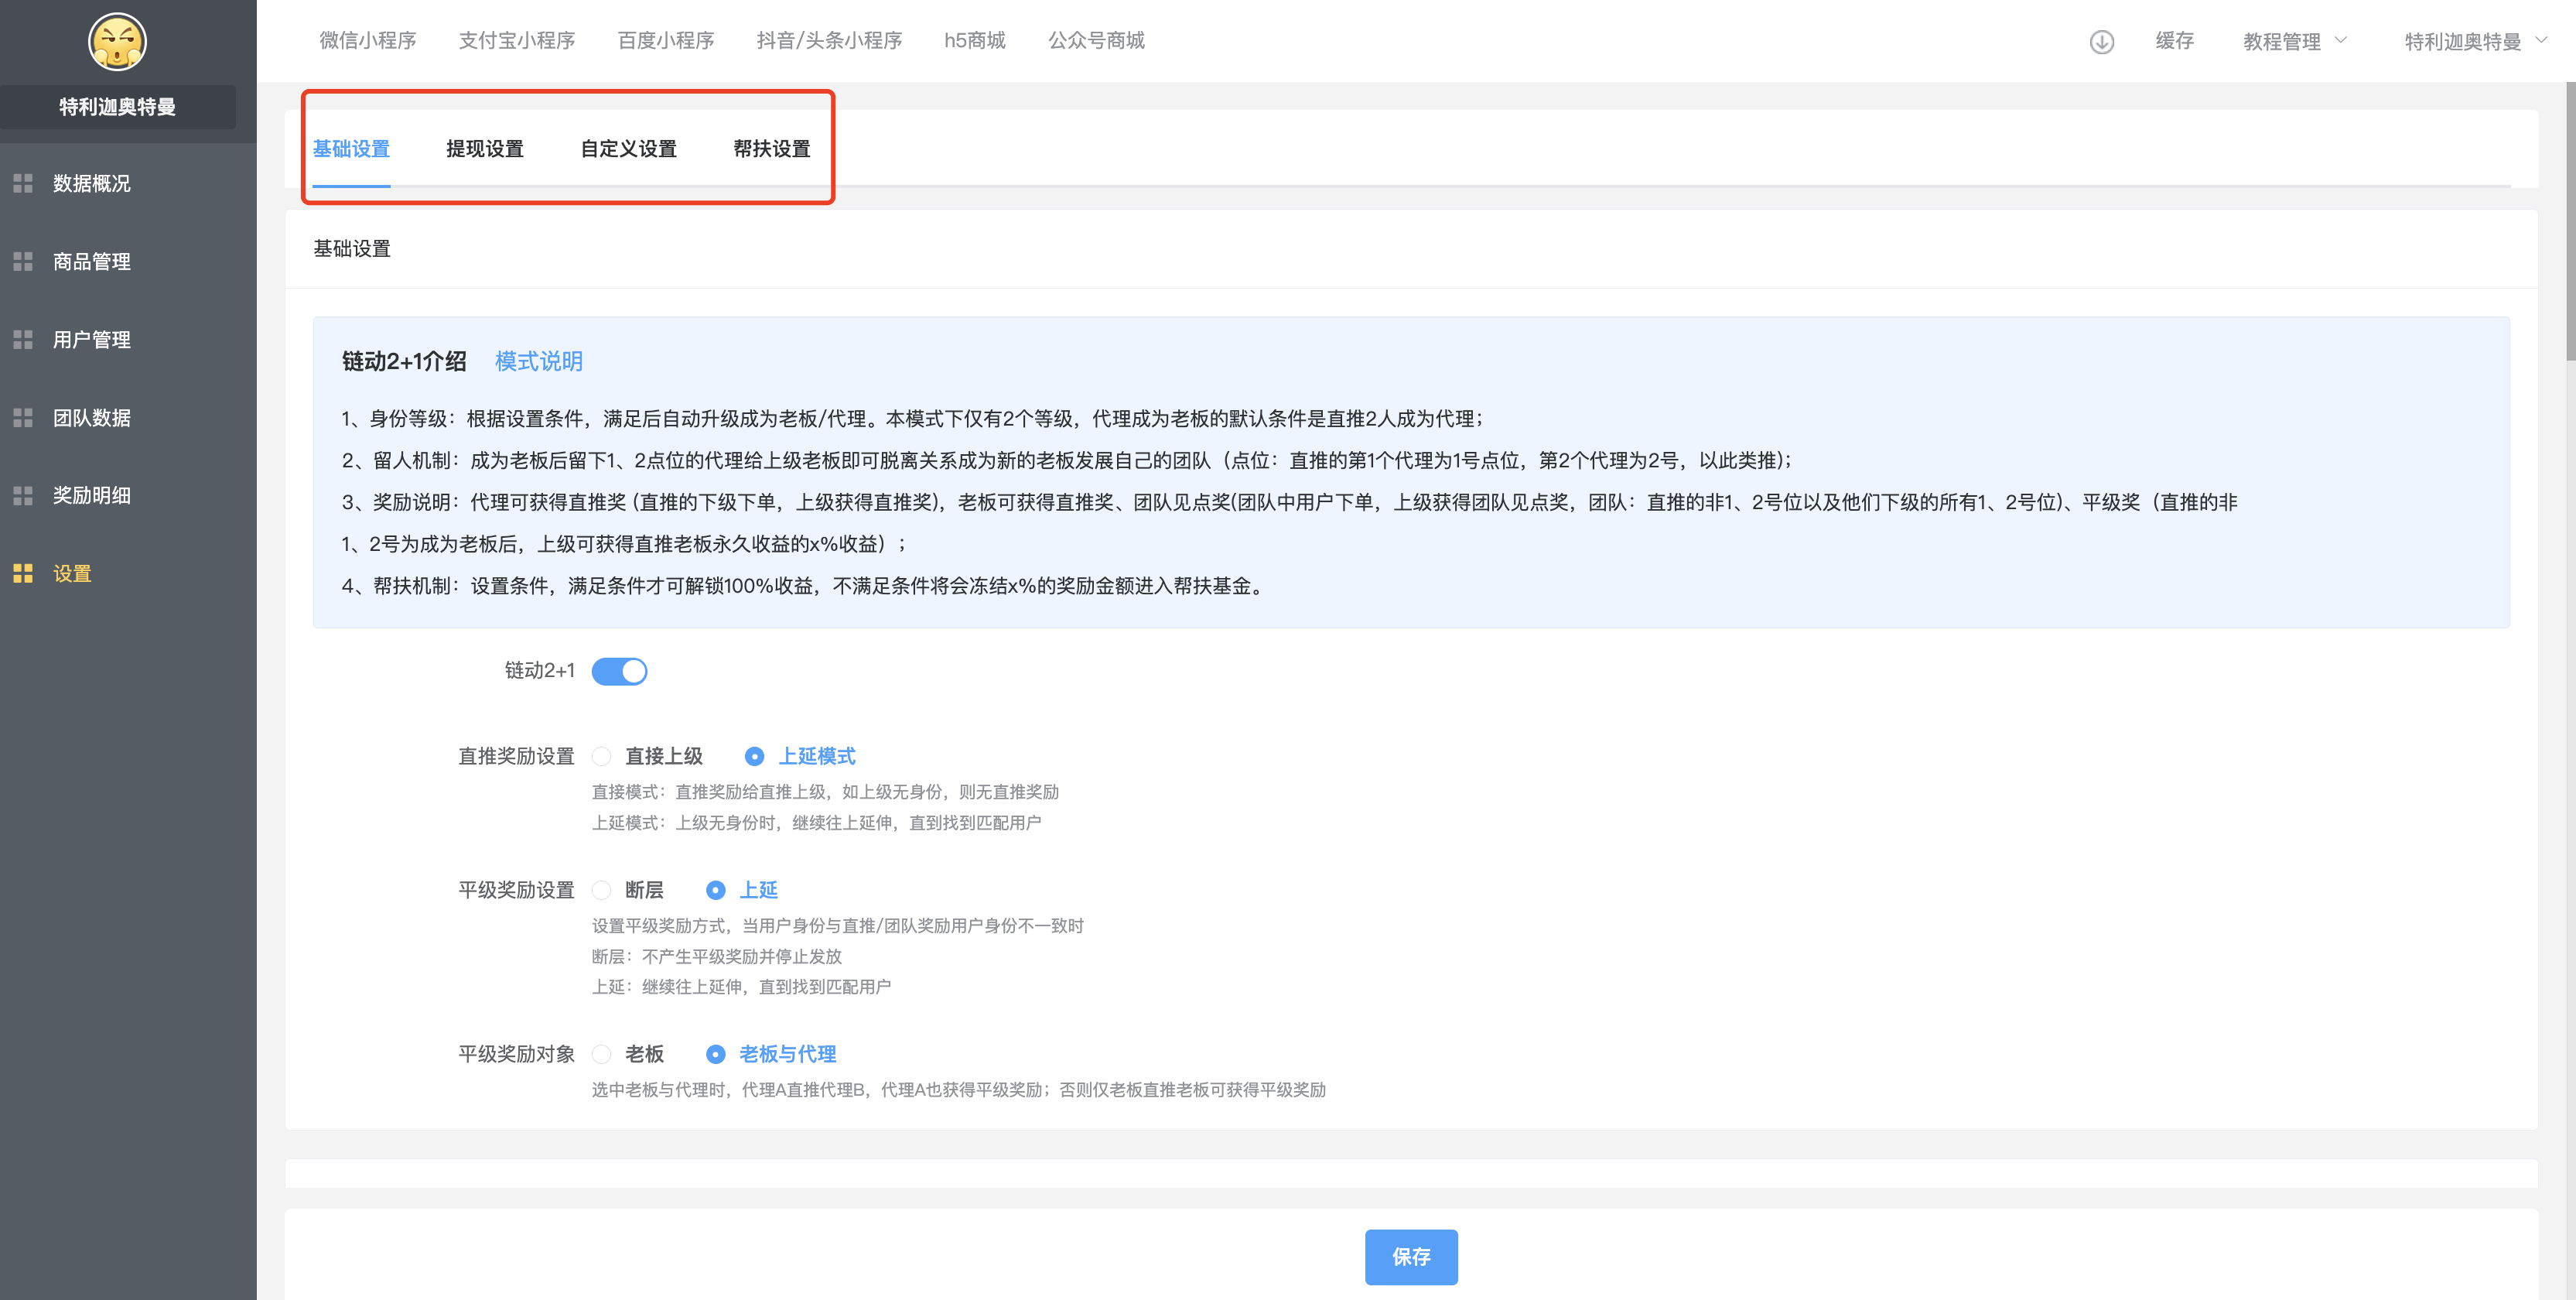Choose 断层 radio for 平级奖励设置
Image resolution: width=2576 pixels, height=1300 pixels.
tap(602, 890)
